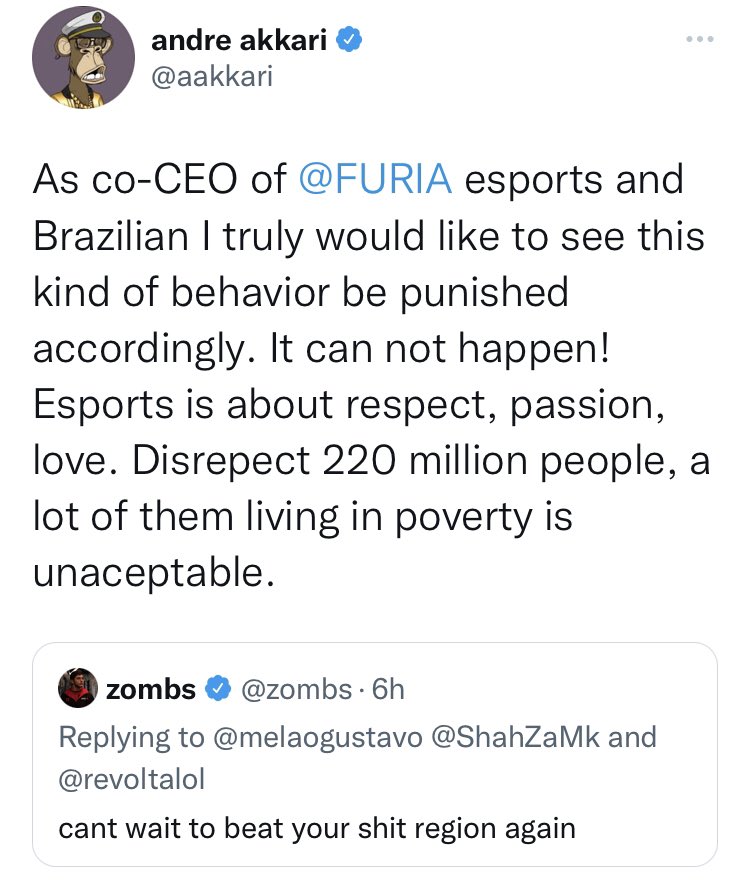Click the word 'unaceptable.' in the tweet
The height and width of the screenshot is (885, 750).
tap(152, 571)
